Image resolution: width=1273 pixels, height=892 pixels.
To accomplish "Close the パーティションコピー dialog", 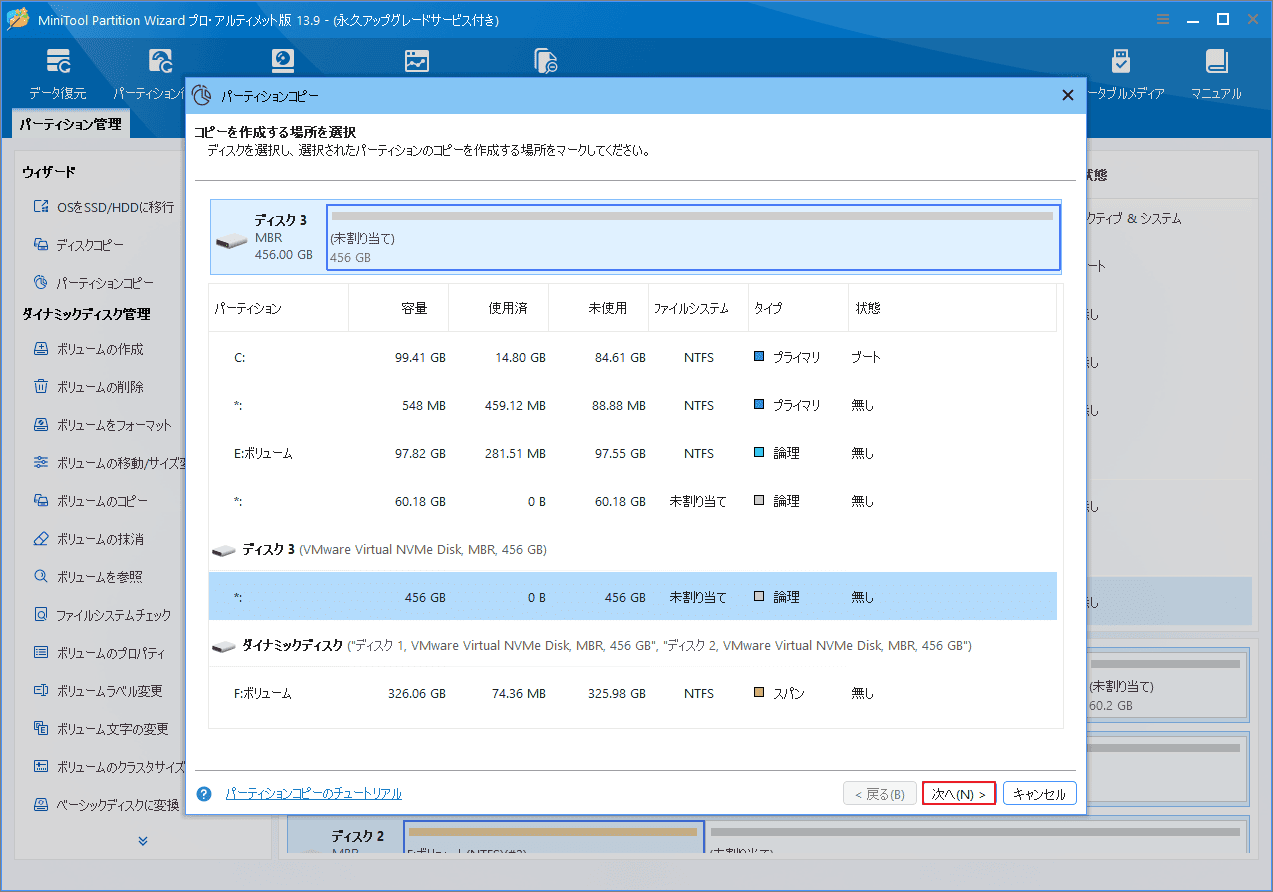I will coord(1067,96).
